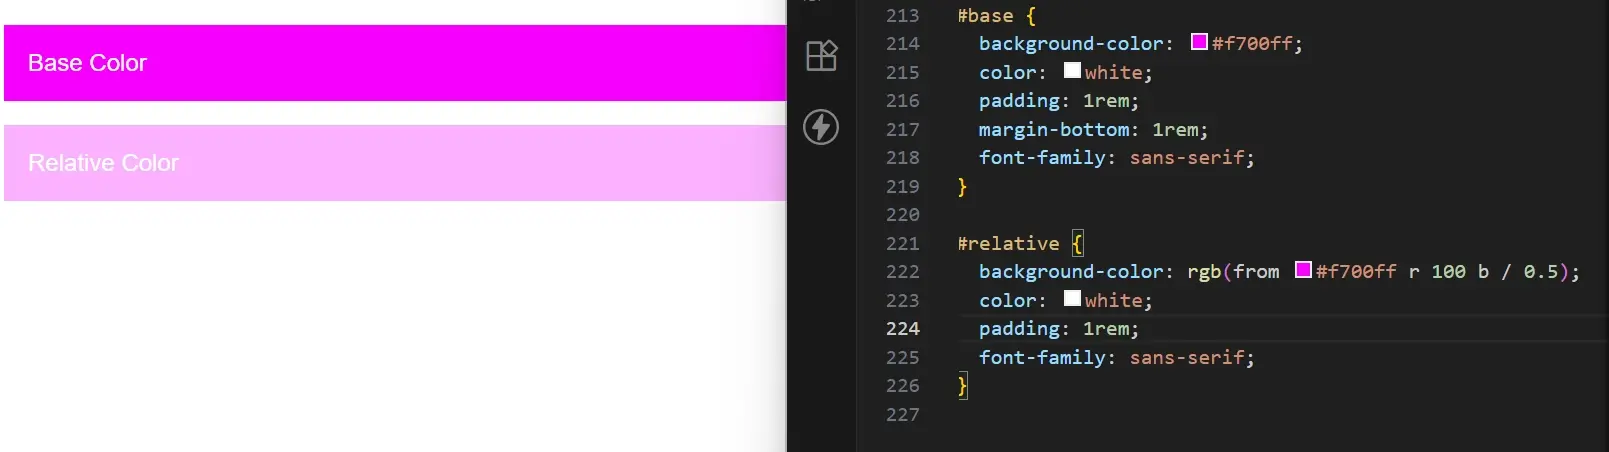Click the pink Relative Color preview box
Screen dimensions: 1609x452
pyautogui.click(x=395, y=163)
